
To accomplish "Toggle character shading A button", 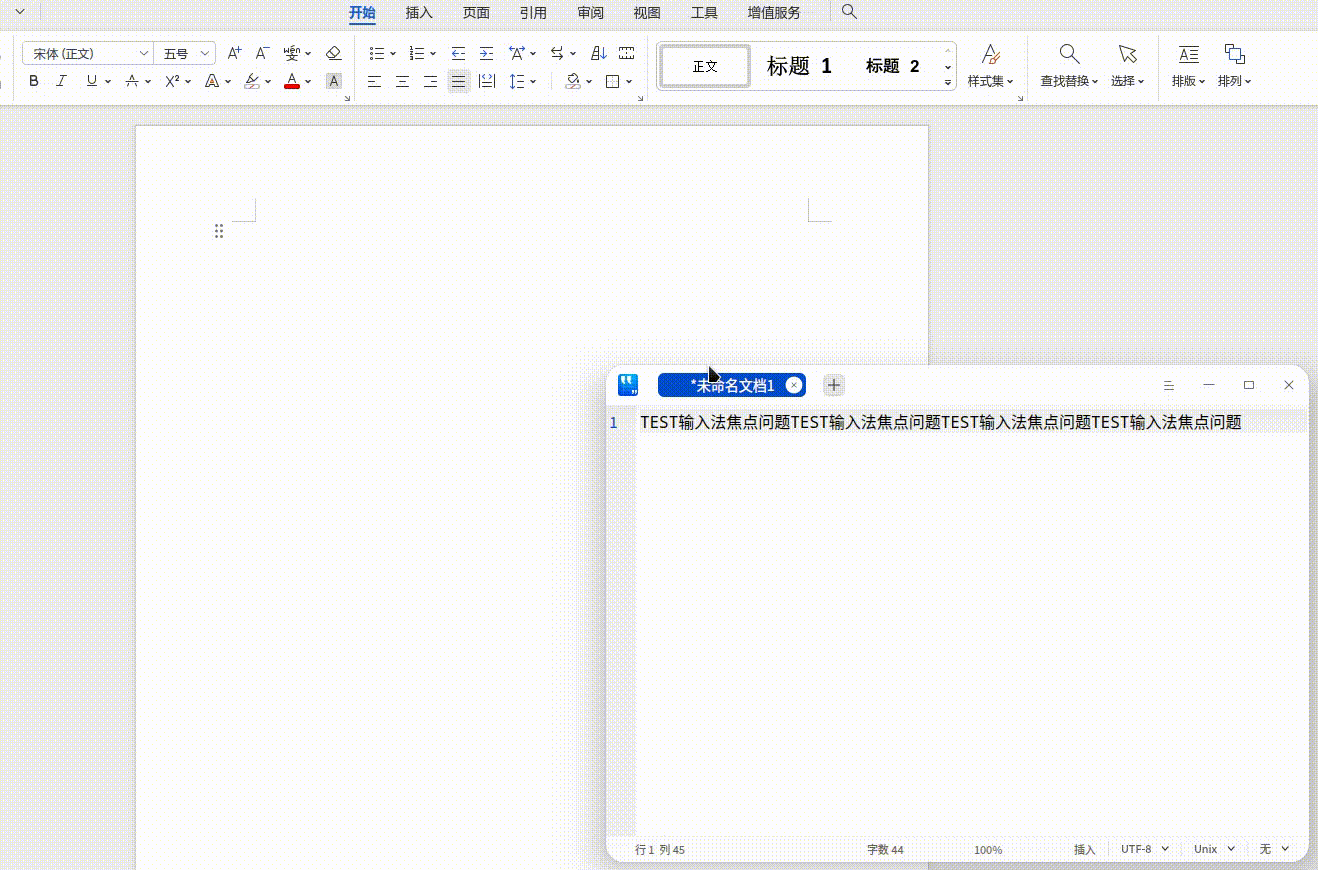I will [x=334, y=81].
